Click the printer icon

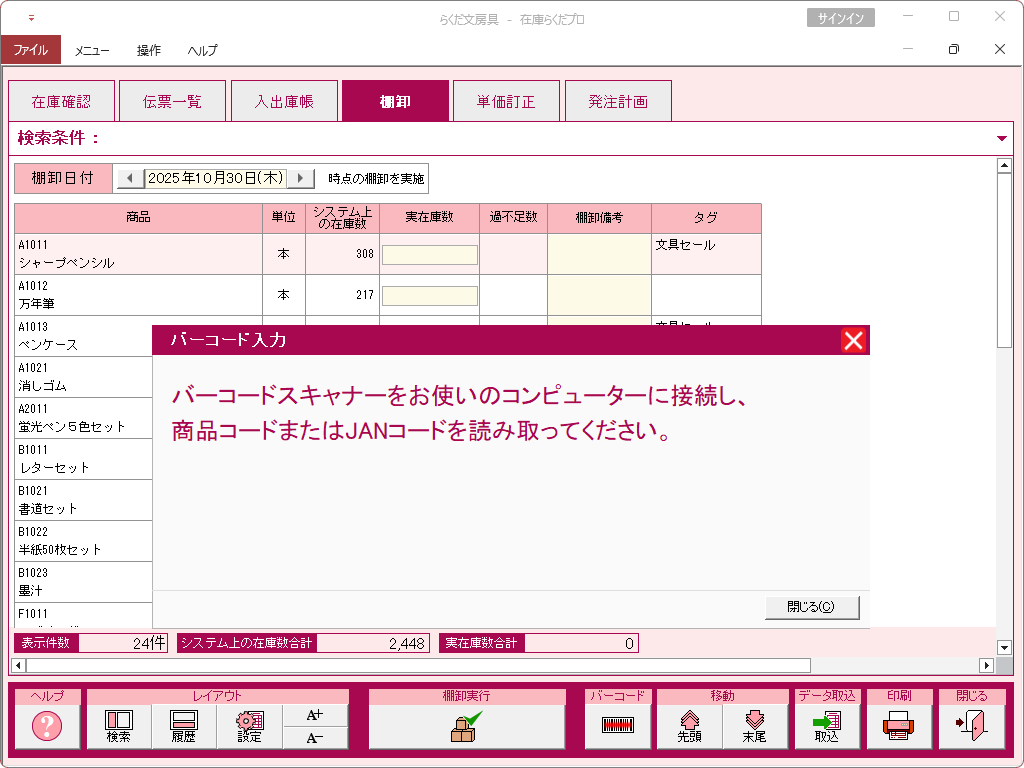pos(899,726)
